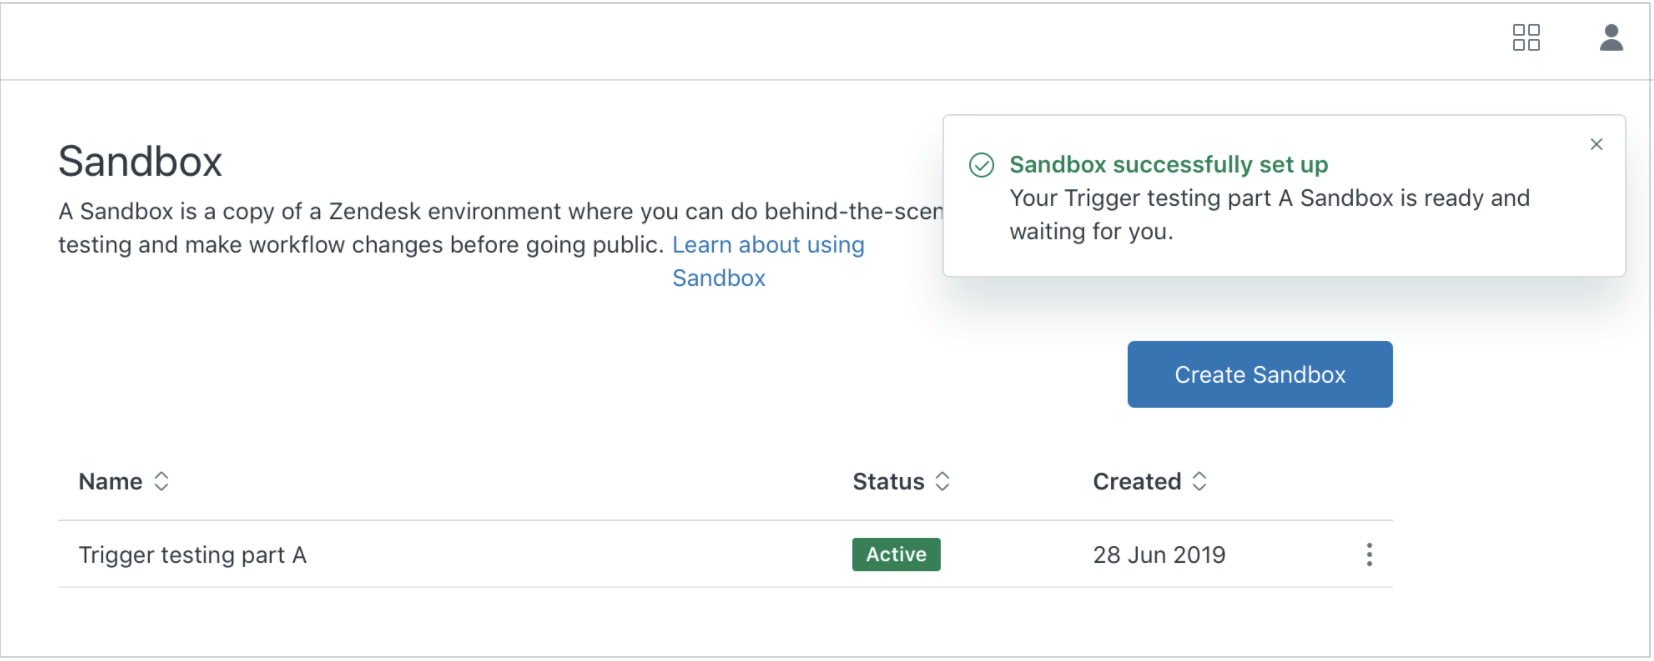Click the Name column header label

(x=110, y=482)
